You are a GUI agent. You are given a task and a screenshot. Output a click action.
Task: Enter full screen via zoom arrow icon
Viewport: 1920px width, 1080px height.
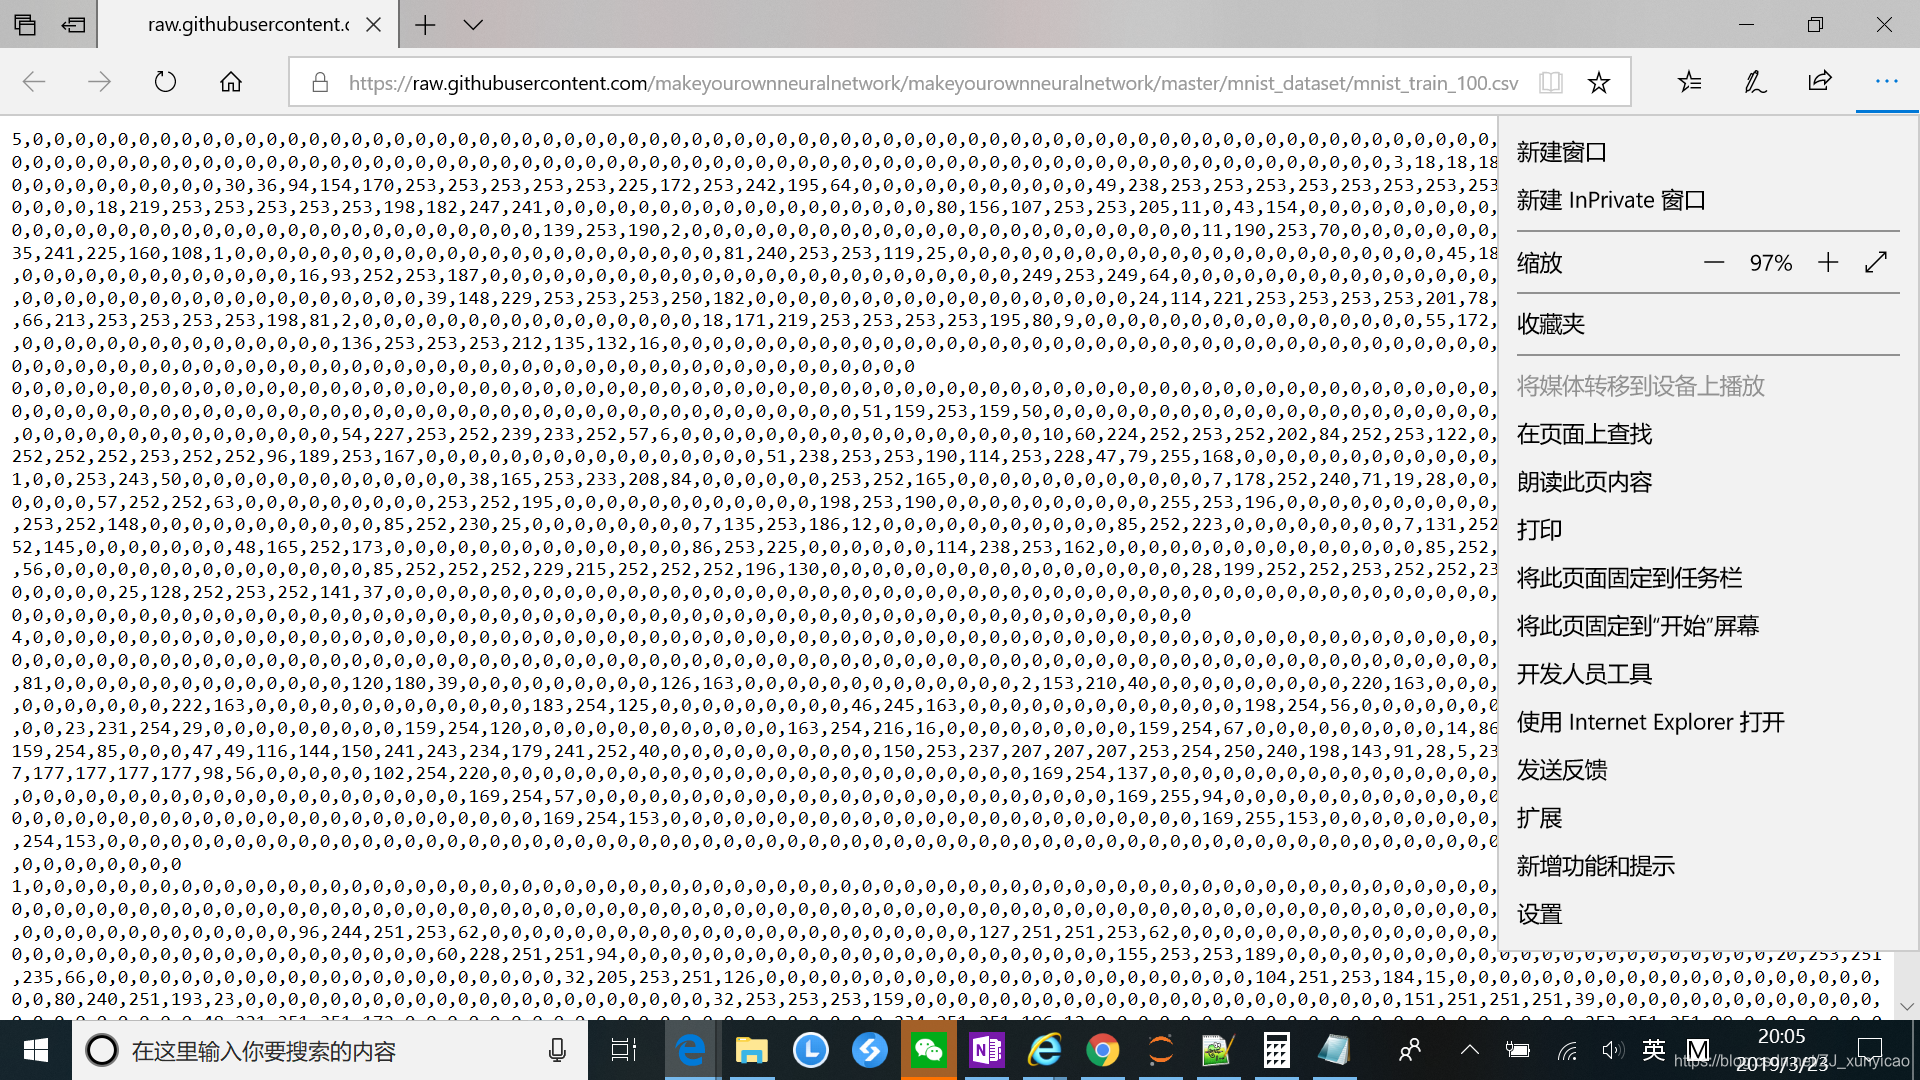[1876, 263]
